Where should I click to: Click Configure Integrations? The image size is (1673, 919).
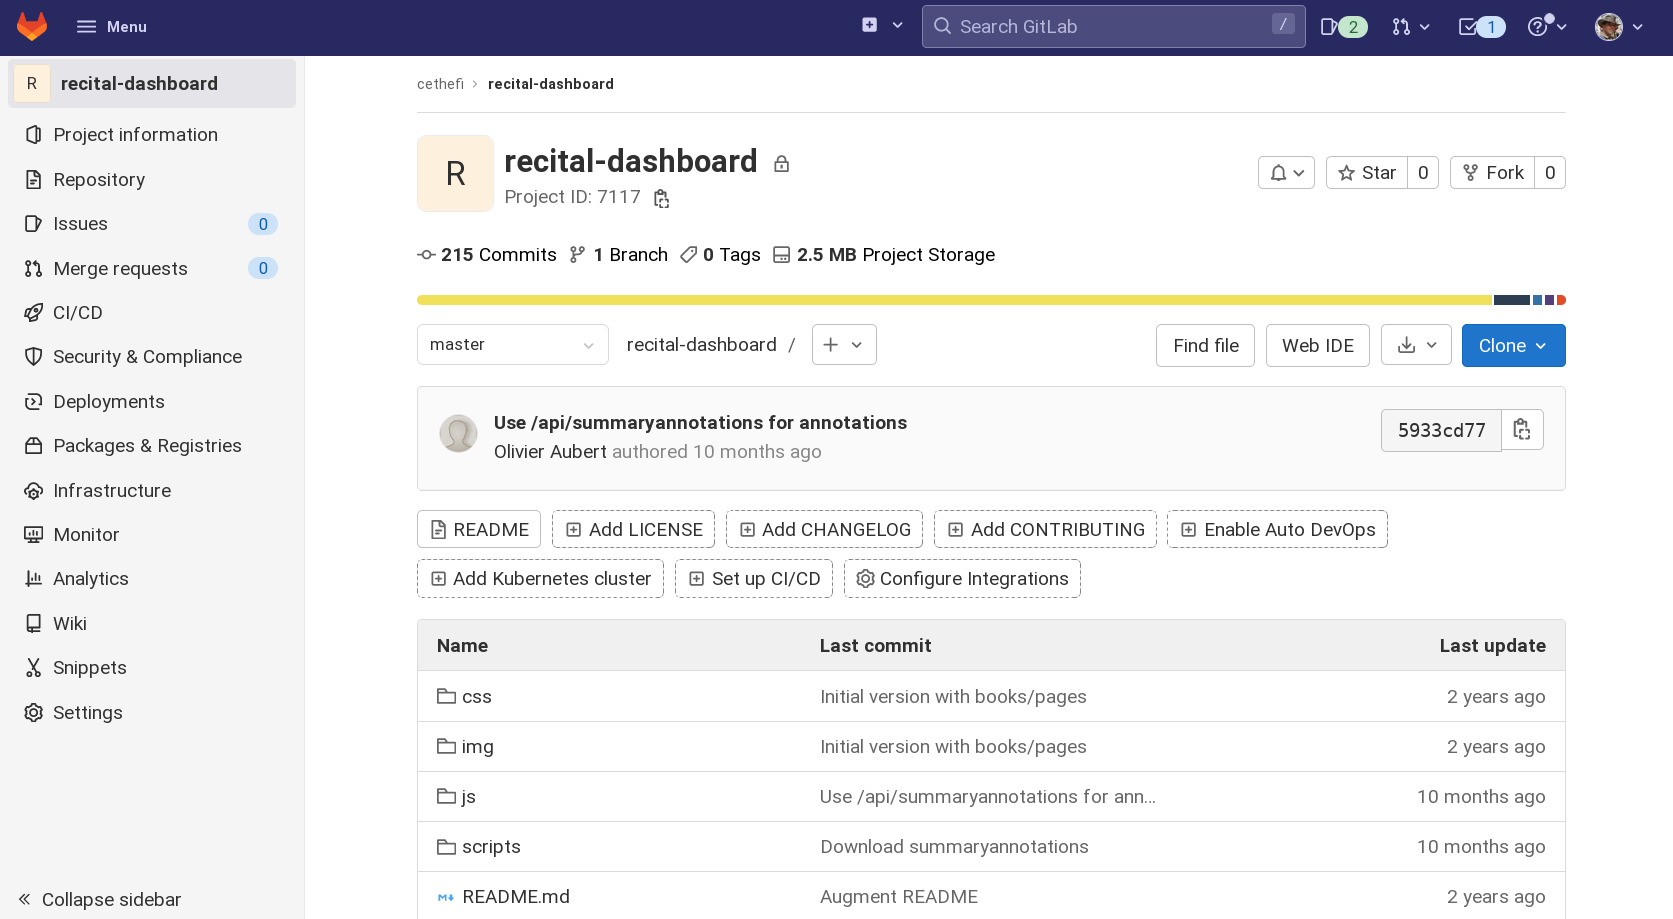pos(962,579)
